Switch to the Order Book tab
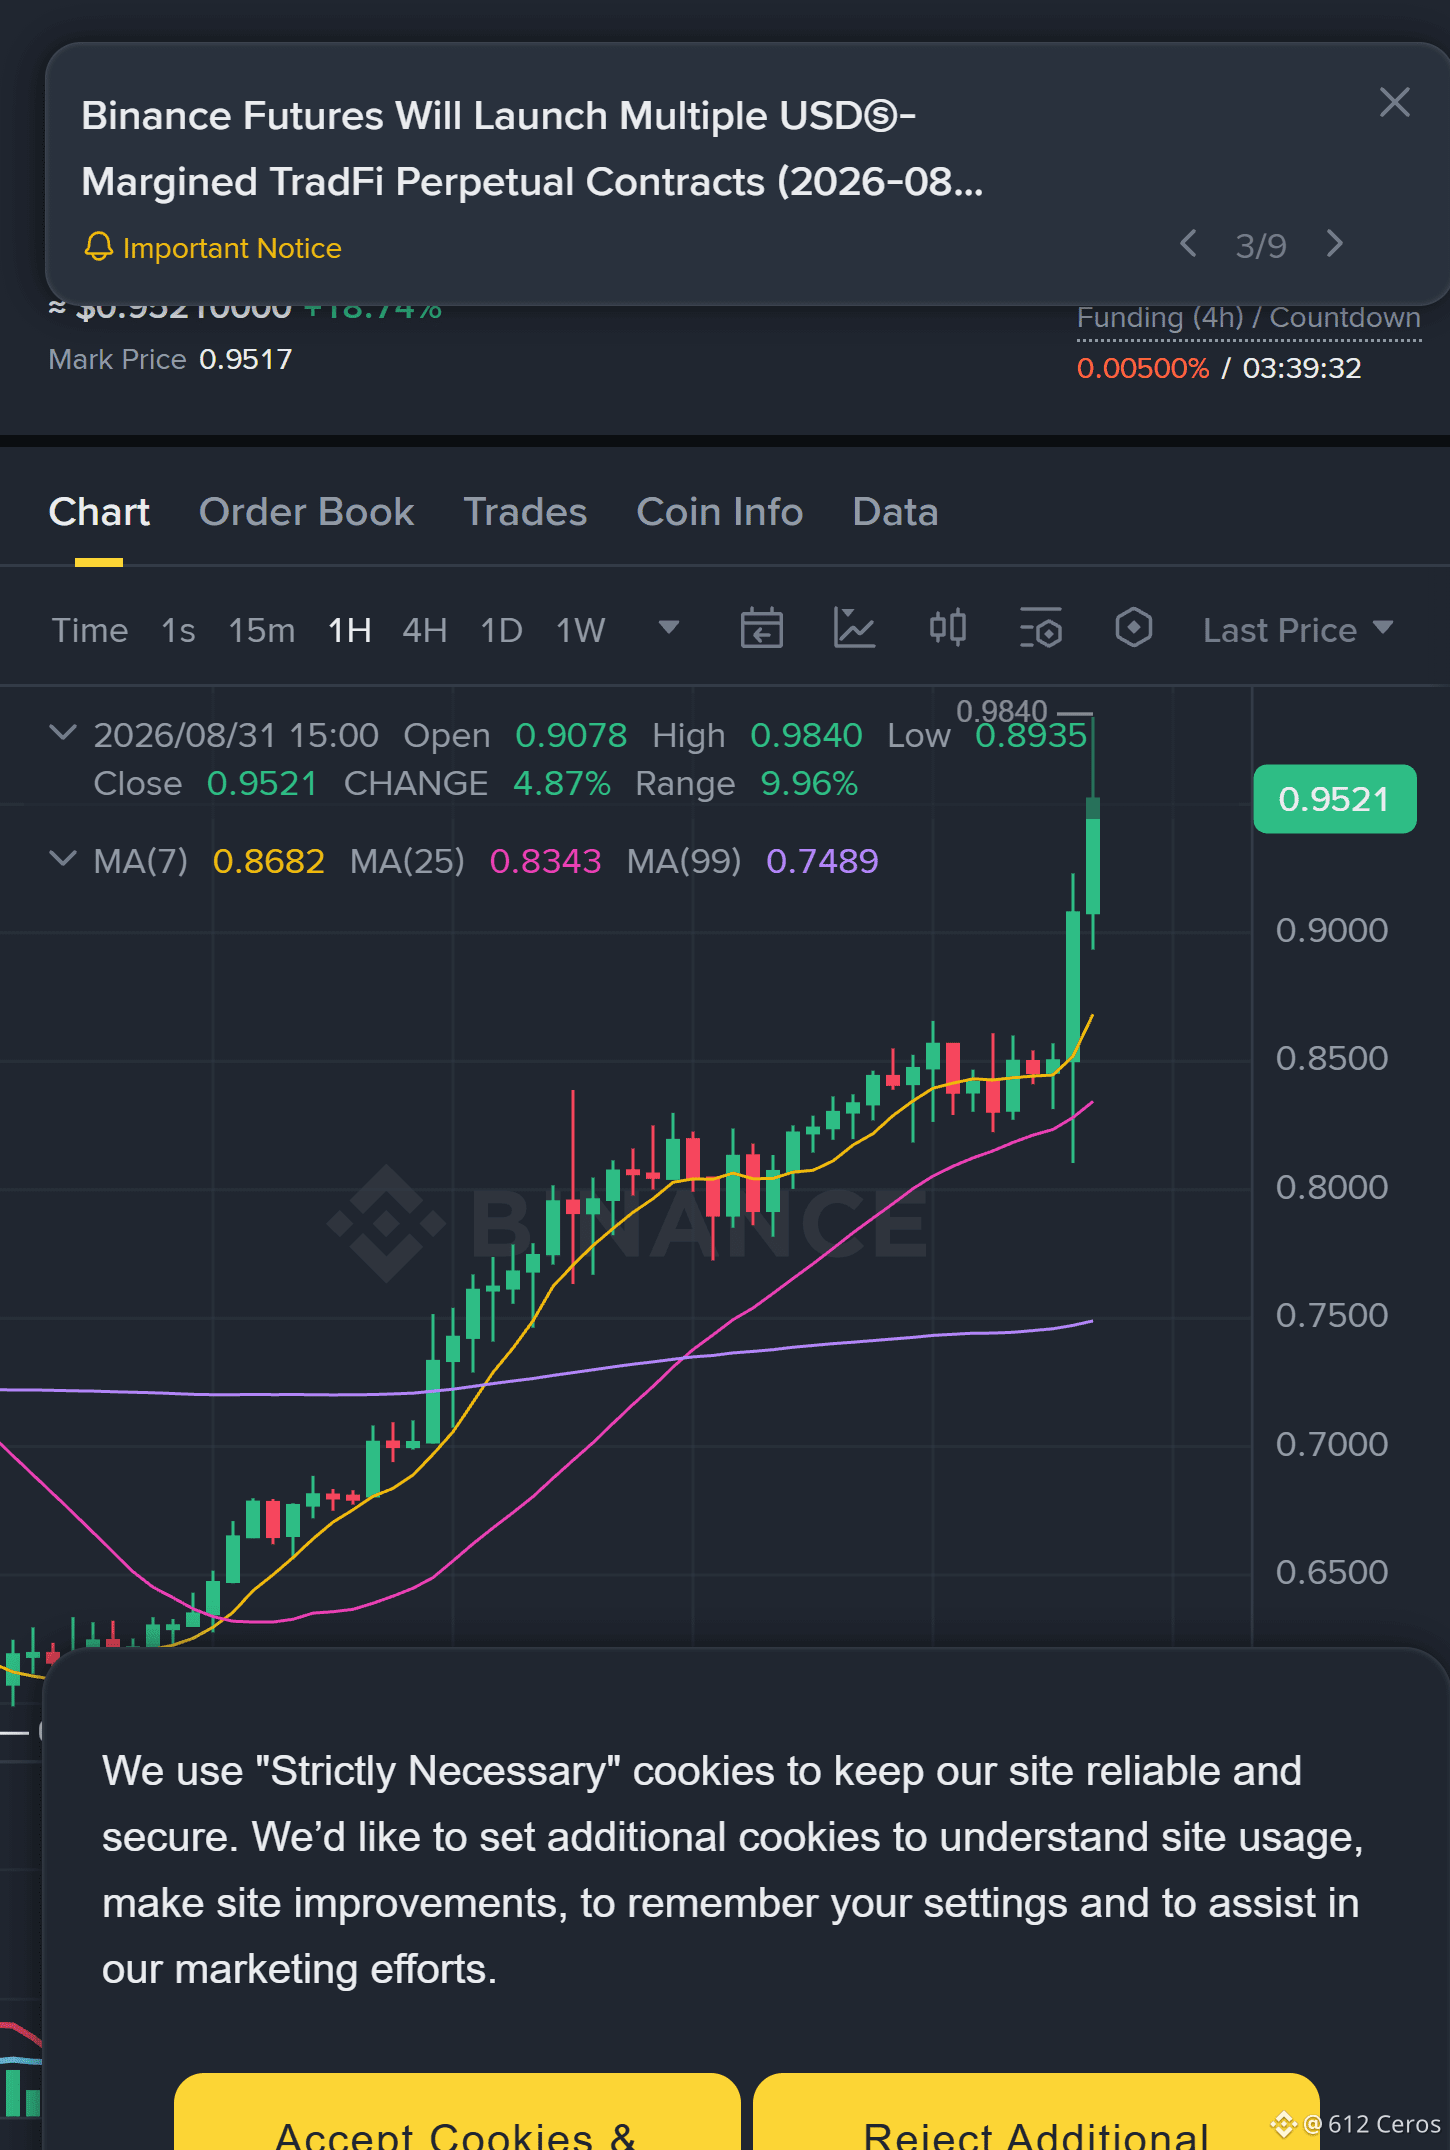Image resolution: width=1450 pixels, height=2150 pixels. click(306, 512)
